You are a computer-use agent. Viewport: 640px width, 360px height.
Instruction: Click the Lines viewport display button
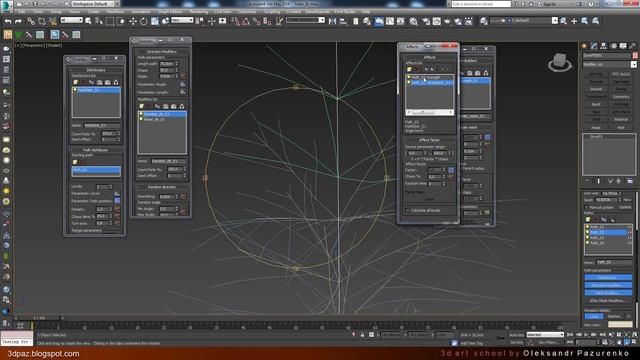coord(594,316)
